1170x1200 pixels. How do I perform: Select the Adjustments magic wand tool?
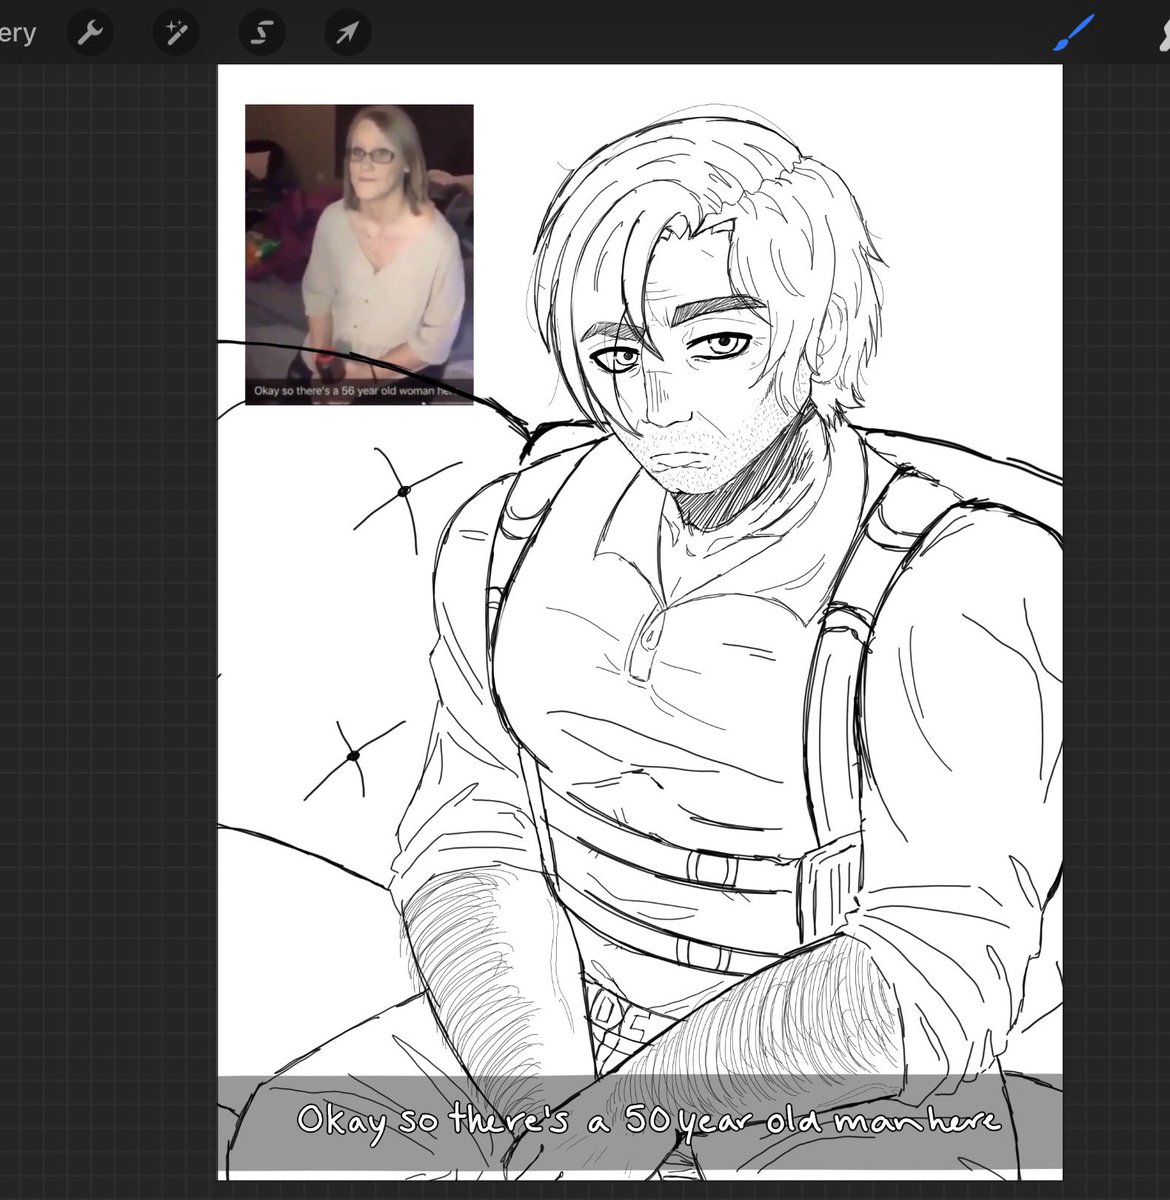[176, 32]
